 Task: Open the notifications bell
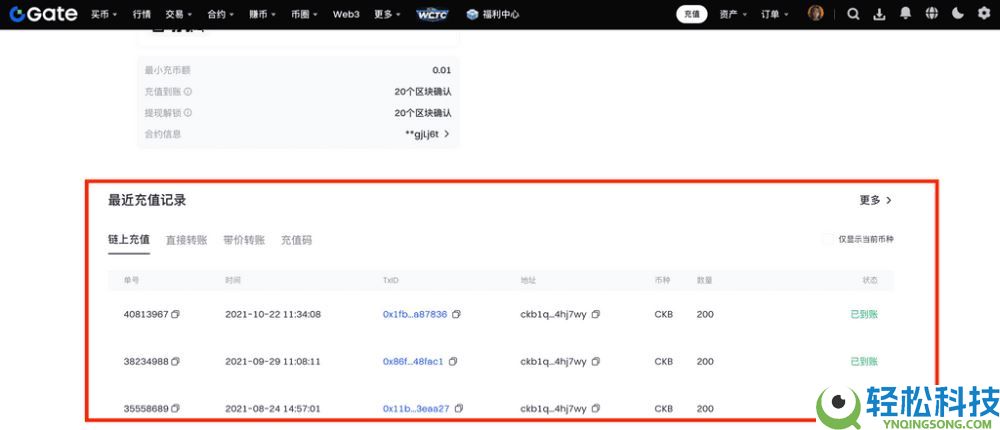pyautogui.click(x=906, y=13)
